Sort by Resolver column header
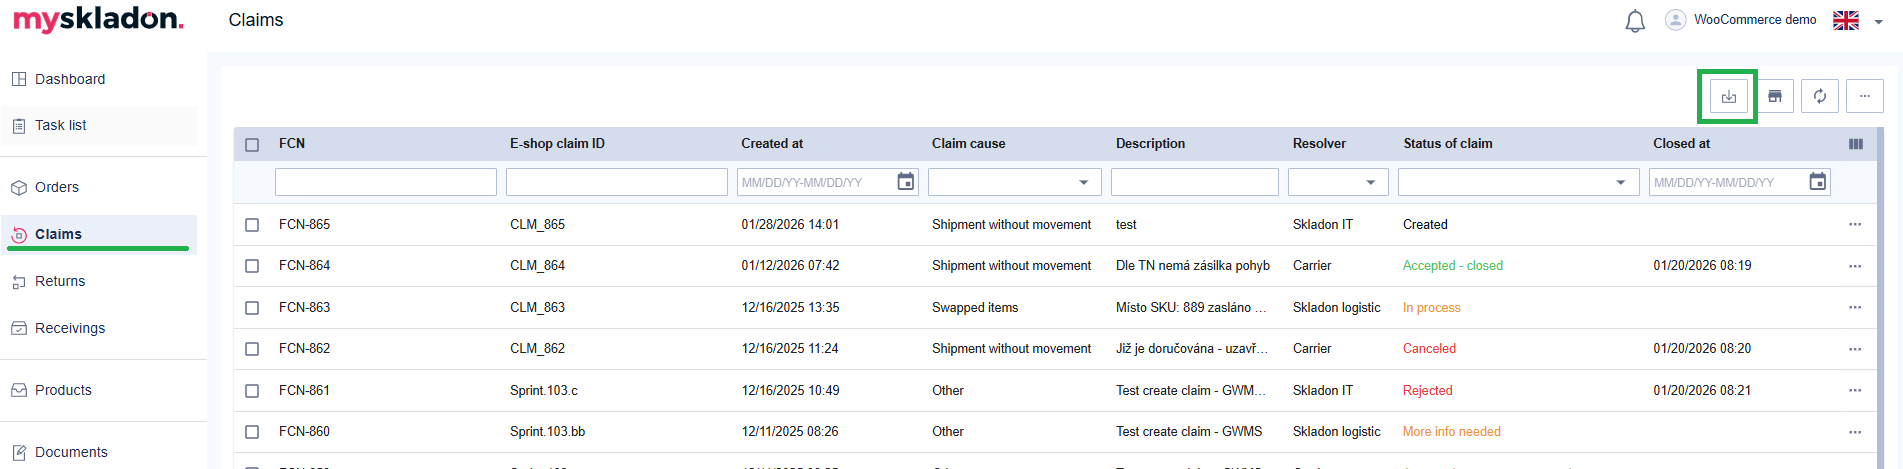 tap(1319, 144)
